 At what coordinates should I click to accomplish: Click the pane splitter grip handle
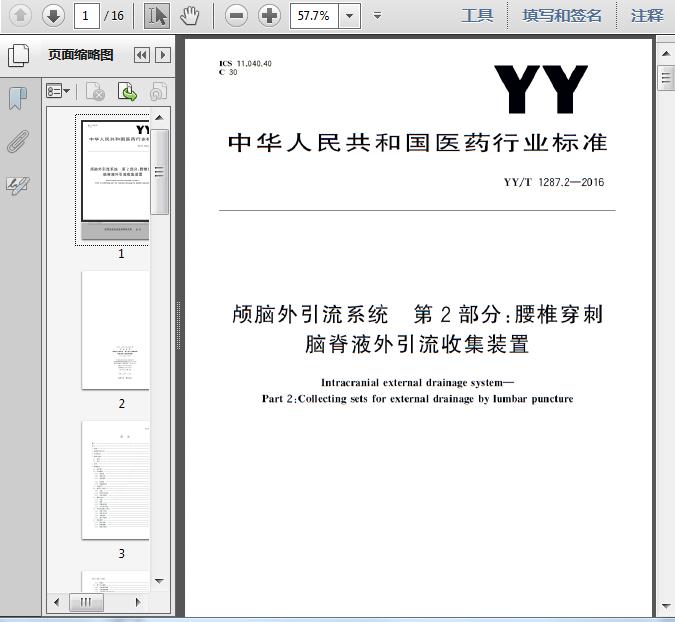coord(179,325)
